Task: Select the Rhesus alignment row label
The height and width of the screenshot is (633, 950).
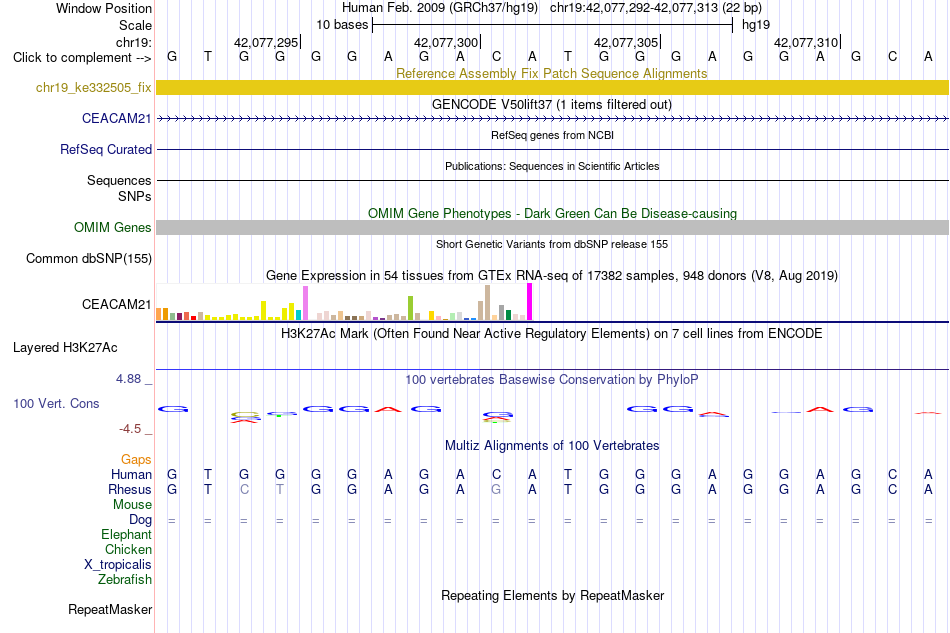Action: click(130, 489)
